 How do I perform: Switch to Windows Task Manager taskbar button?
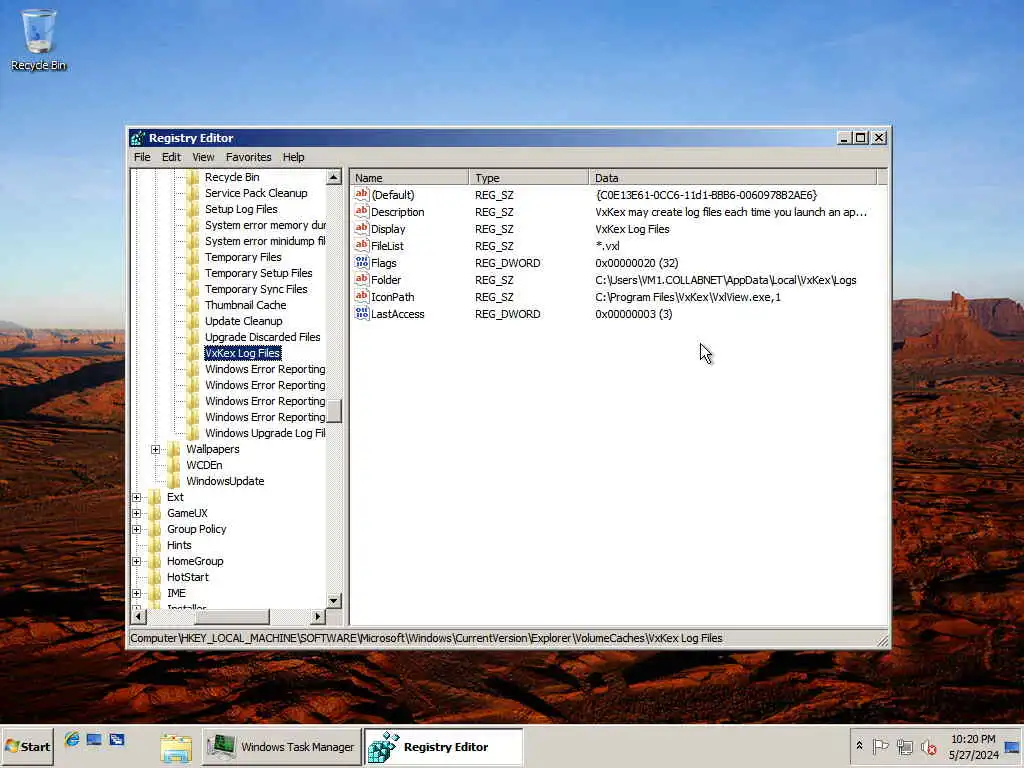tap(281, 747)
